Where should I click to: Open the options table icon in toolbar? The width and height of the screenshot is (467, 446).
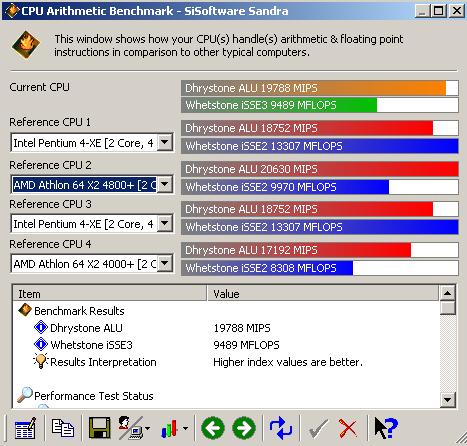pos(25,428)
